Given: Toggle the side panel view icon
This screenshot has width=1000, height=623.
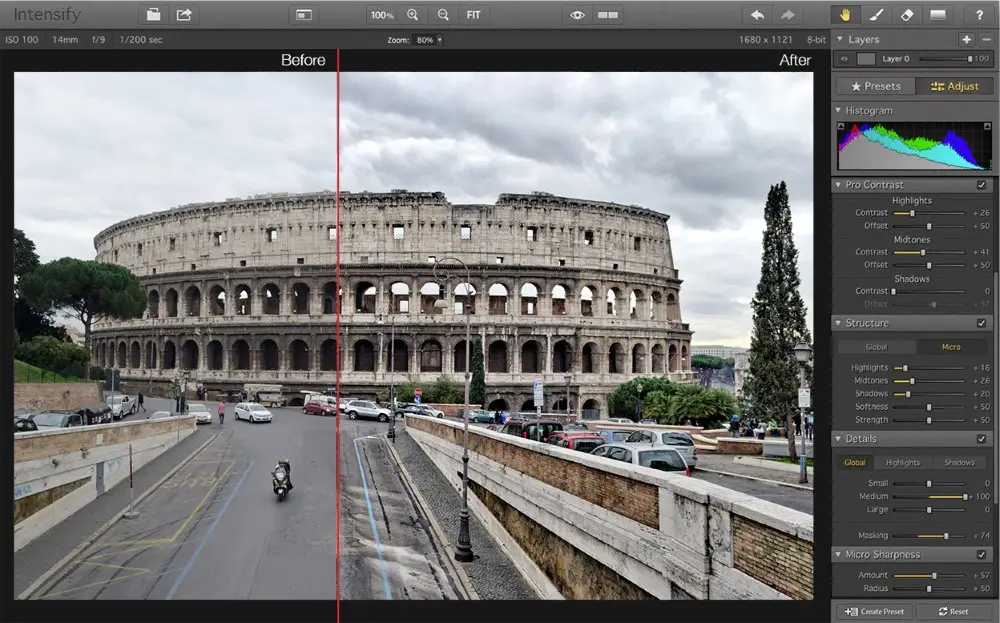Looking at the screenshot, I should tap(304, 15).
